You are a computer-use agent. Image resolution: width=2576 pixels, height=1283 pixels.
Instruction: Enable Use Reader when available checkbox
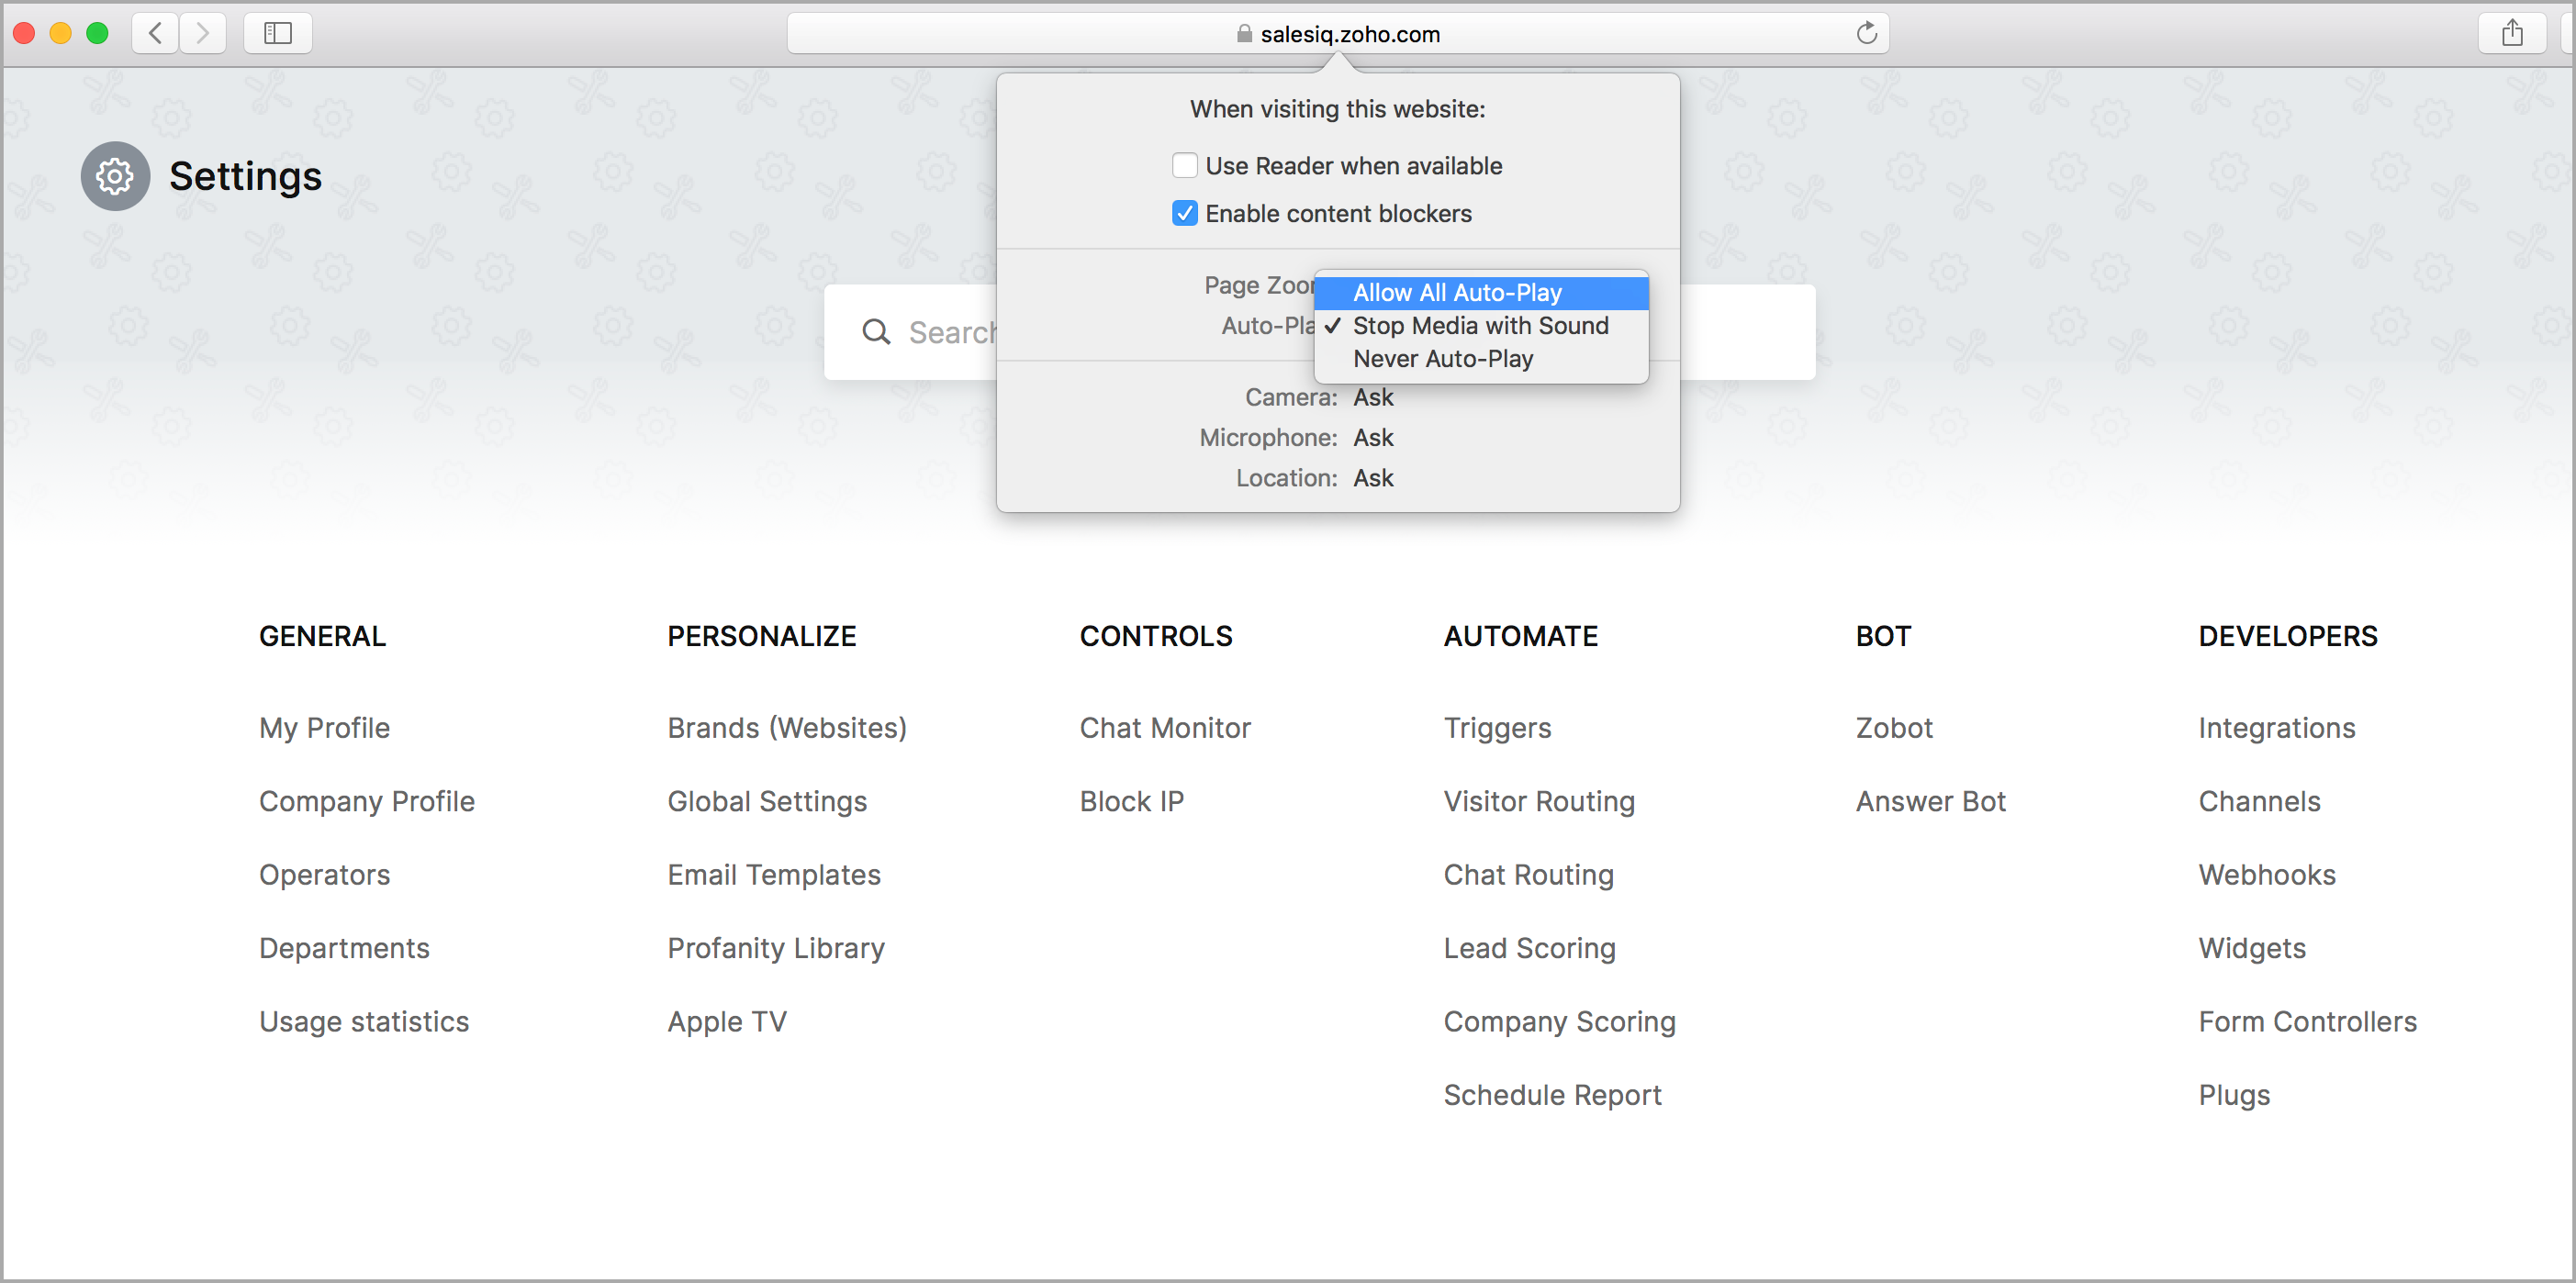tap(1184, 165)
